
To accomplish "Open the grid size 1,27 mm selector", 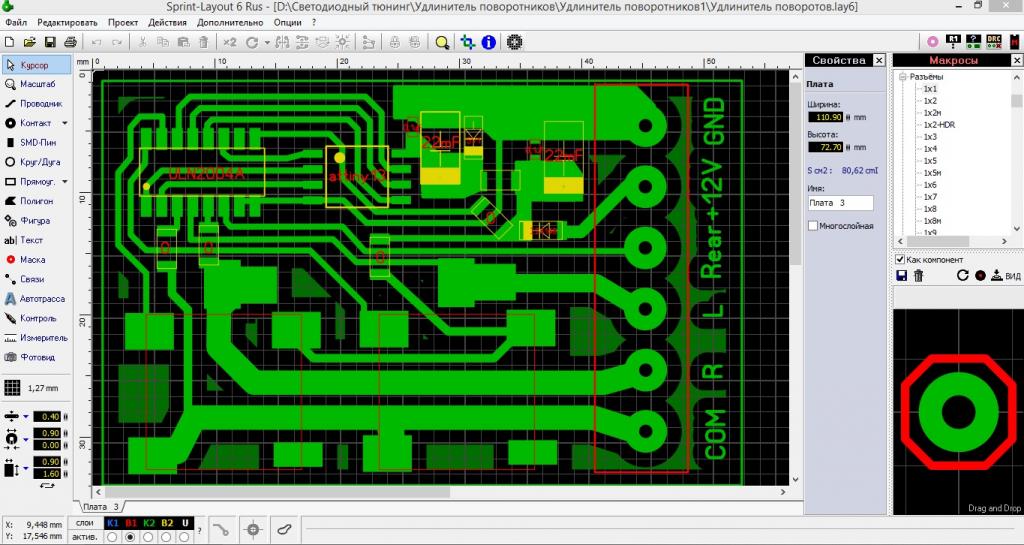I will [31, 388].
